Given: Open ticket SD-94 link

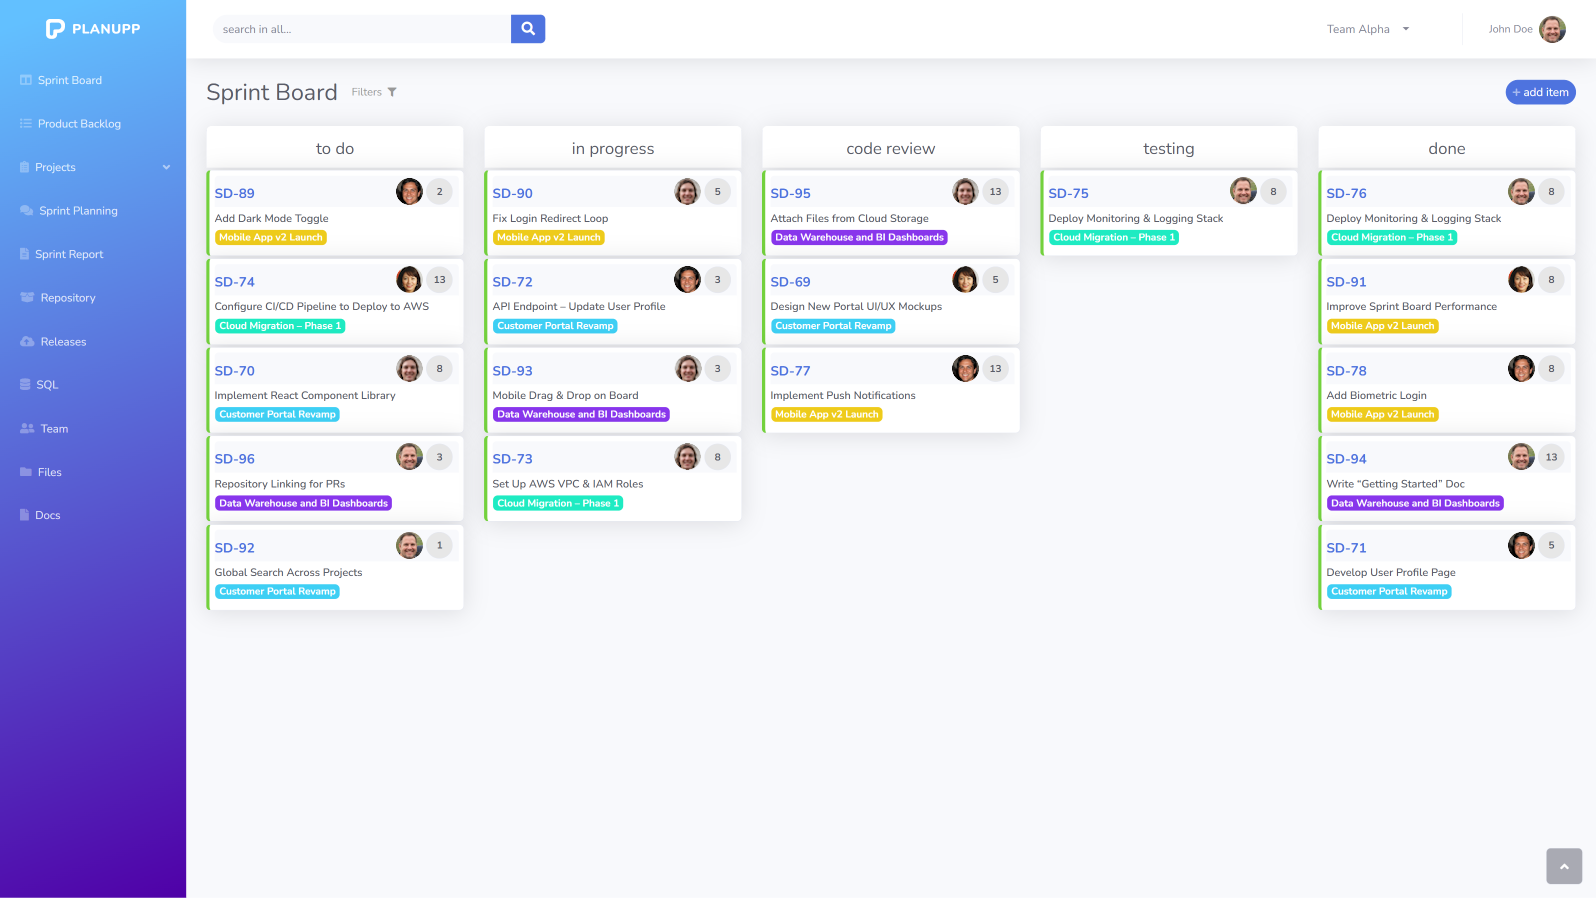Looking at the screenshot, I should coord(1346,459).
